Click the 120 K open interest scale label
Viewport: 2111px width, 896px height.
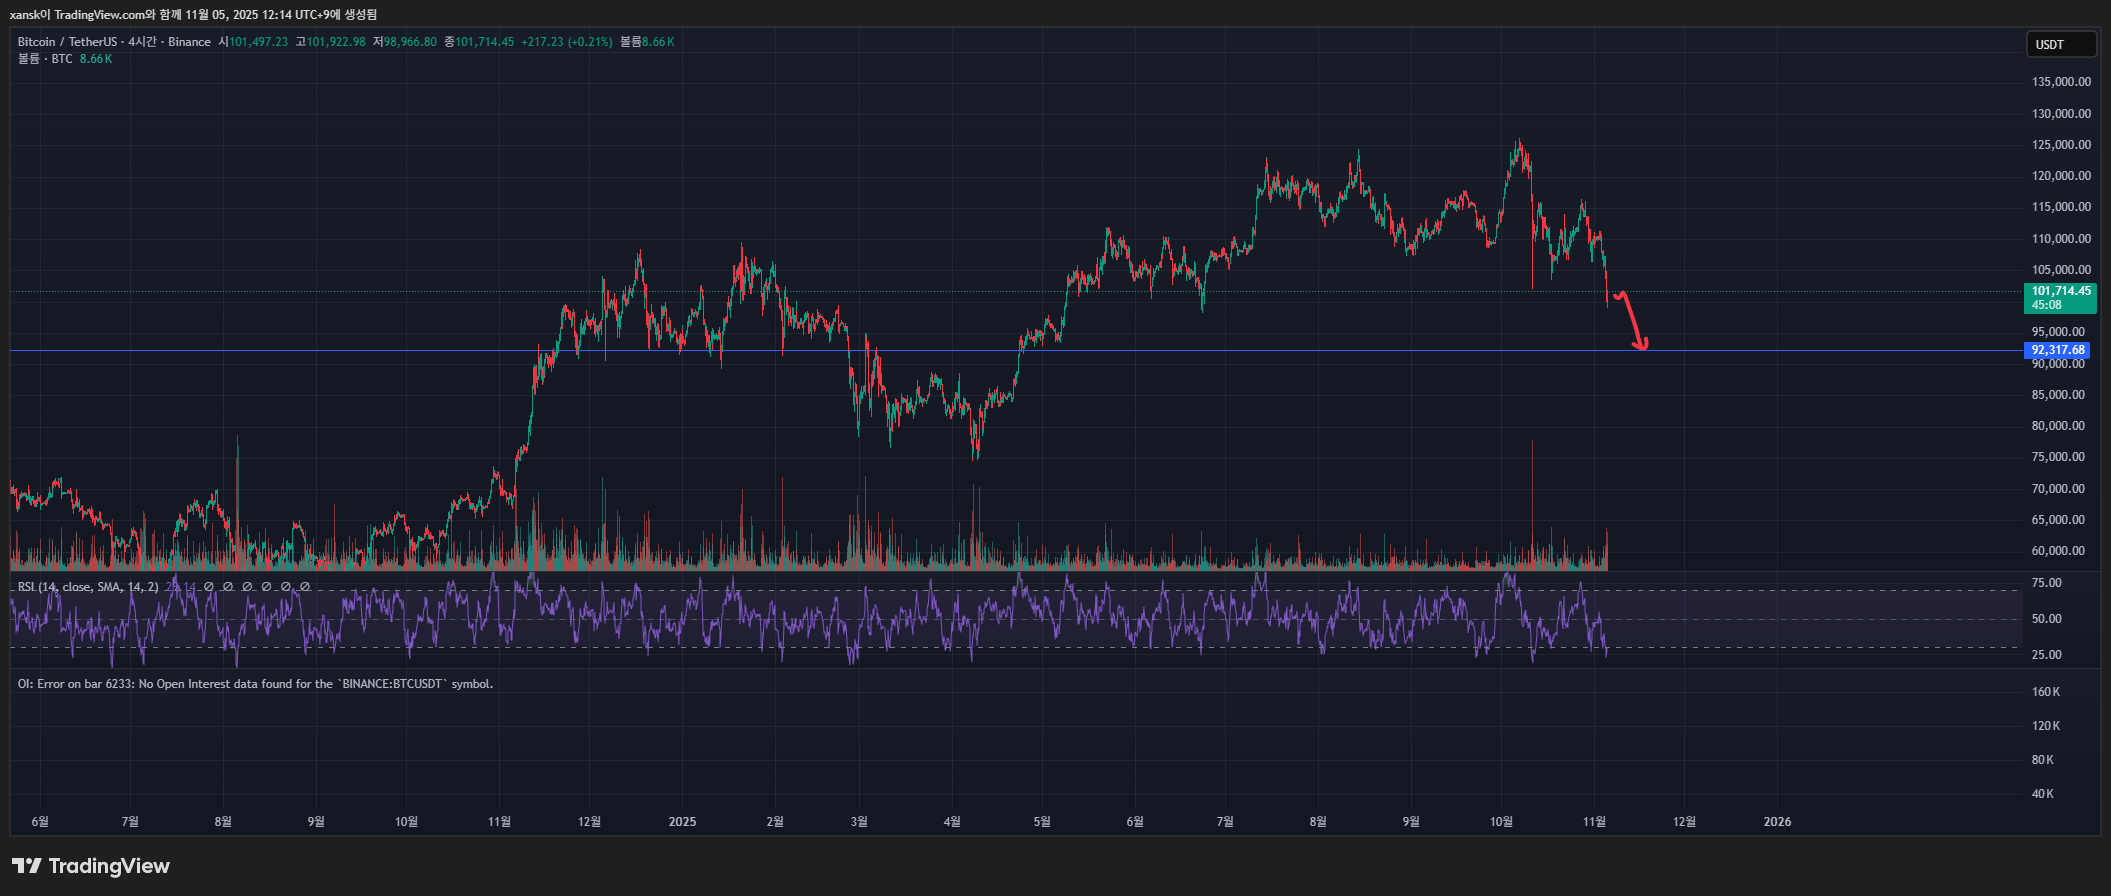(x=2046, y=726)
